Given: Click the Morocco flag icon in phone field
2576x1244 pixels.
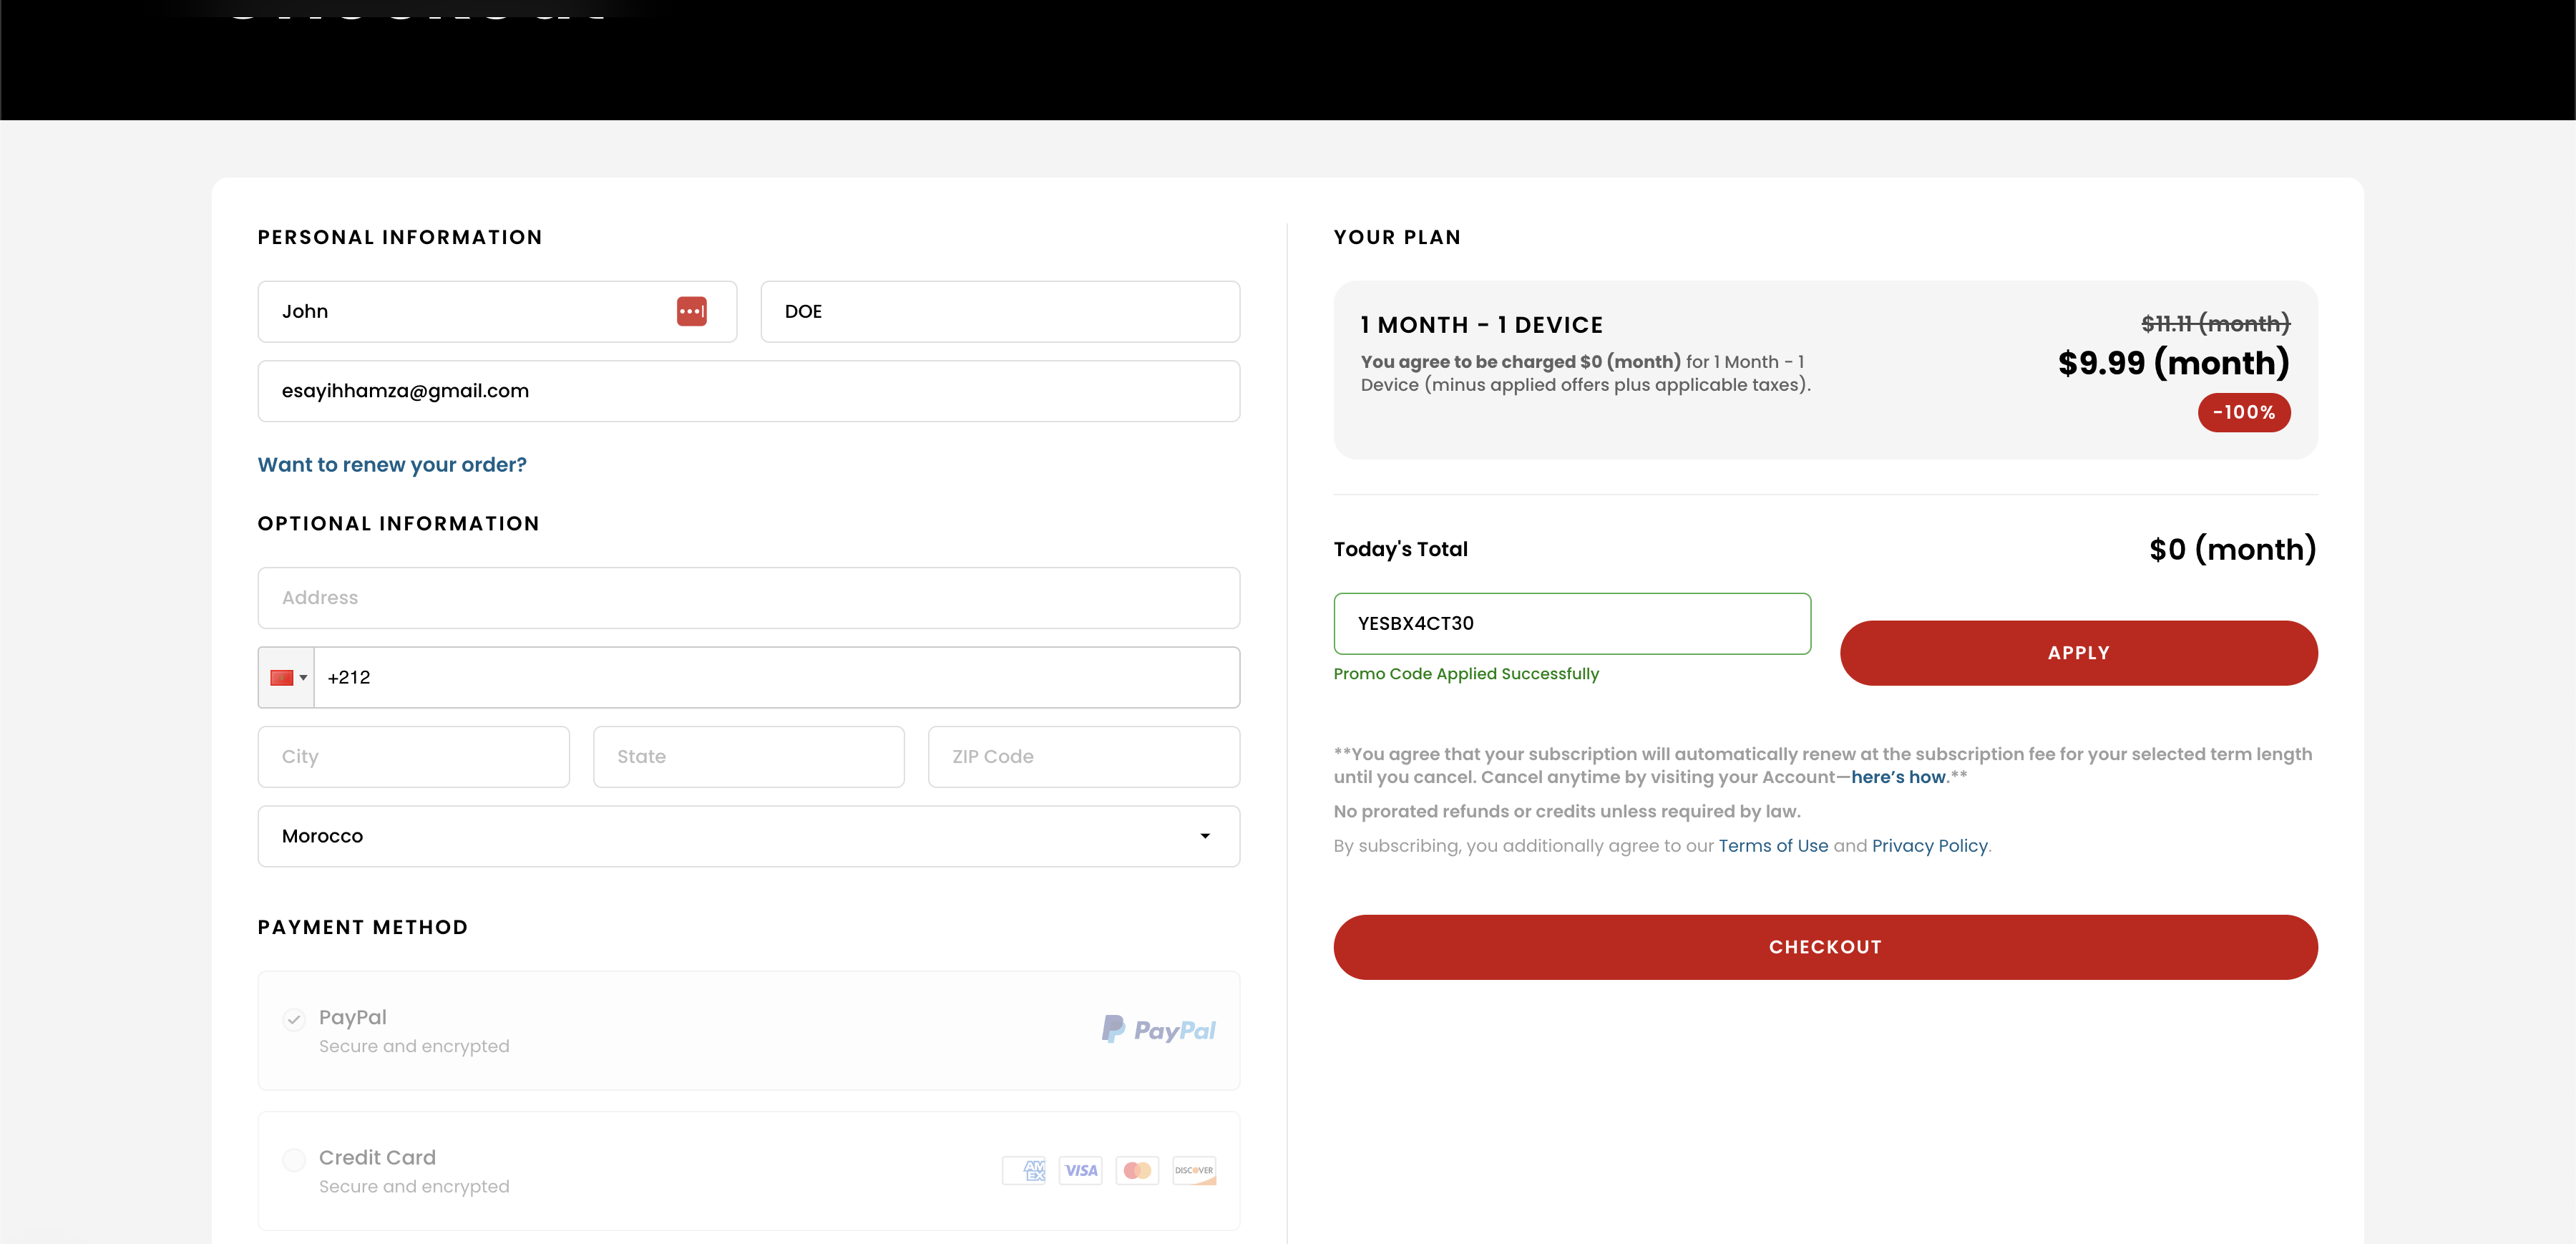Looking at the screenshot, I should click(281, 678).
